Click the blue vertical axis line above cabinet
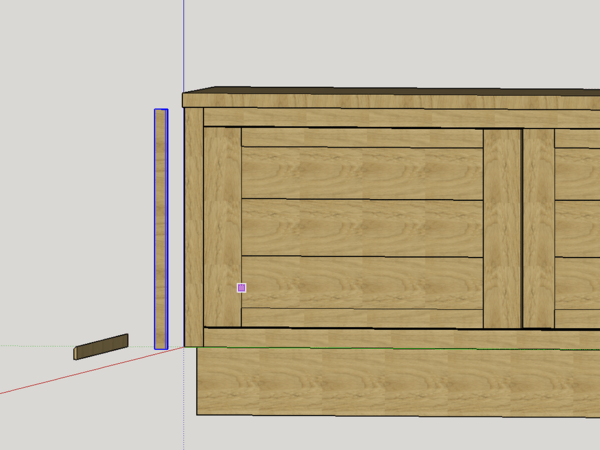Image resolution: width=600 pixels, height=450 pixels. (183, 40)
